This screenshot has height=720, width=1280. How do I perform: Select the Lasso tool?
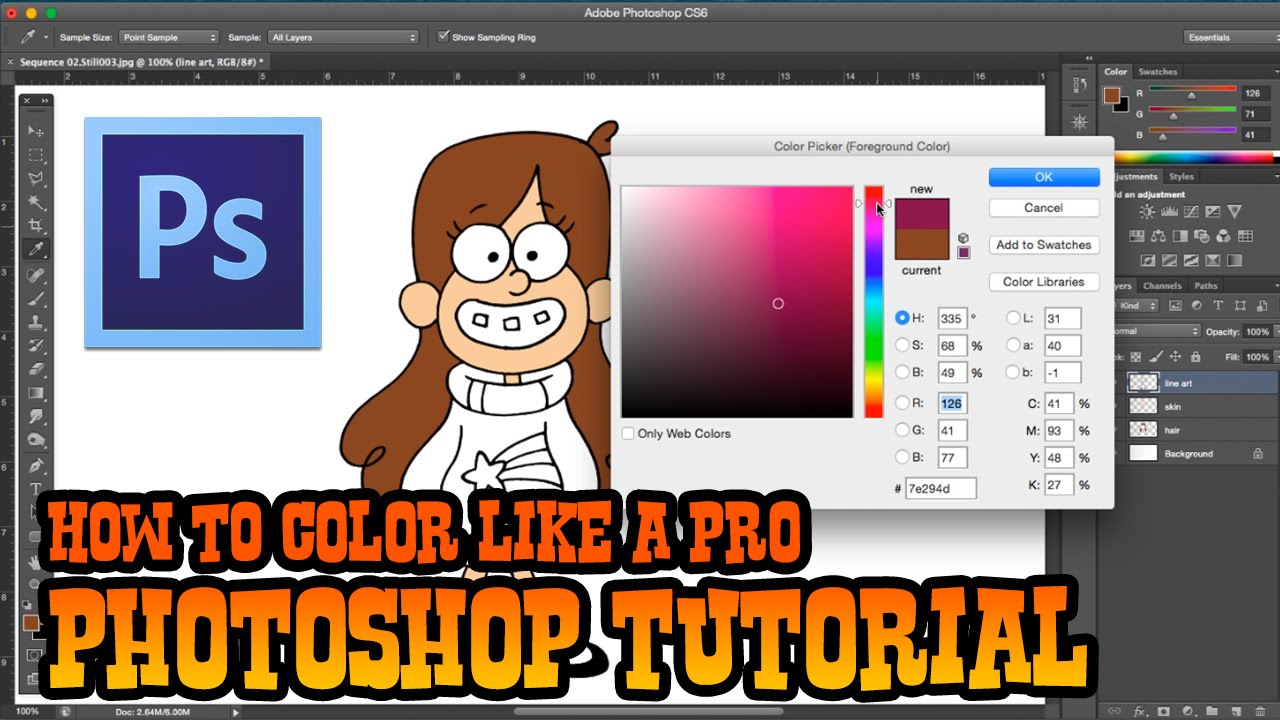coord(36,179)
